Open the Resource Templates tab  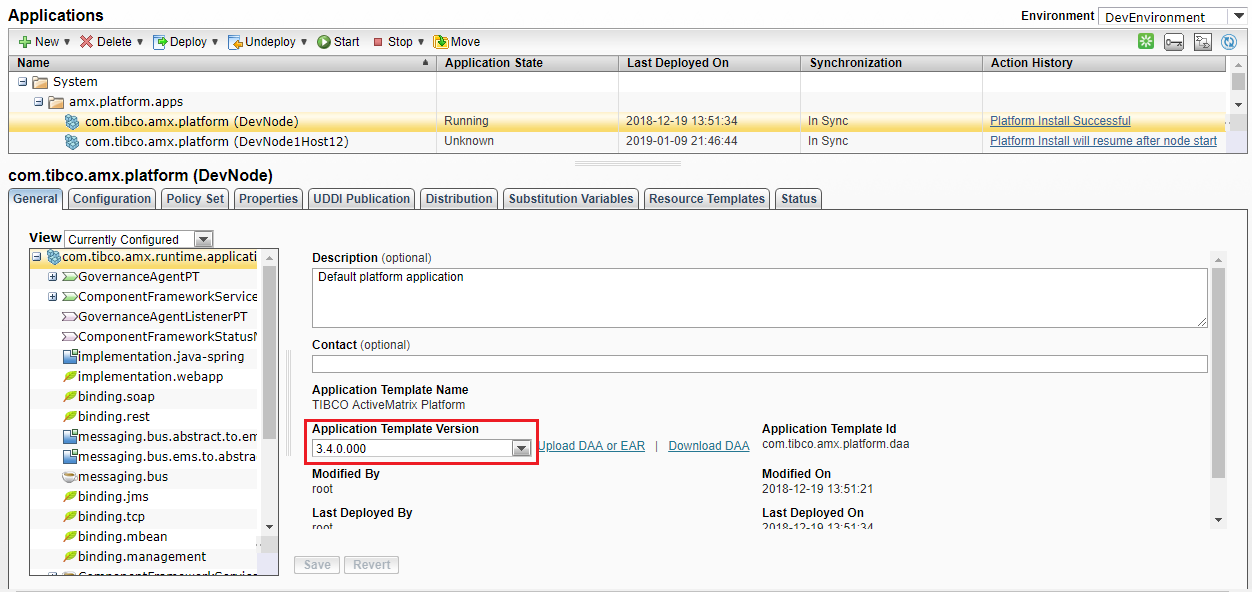click(x=707, y=199)
